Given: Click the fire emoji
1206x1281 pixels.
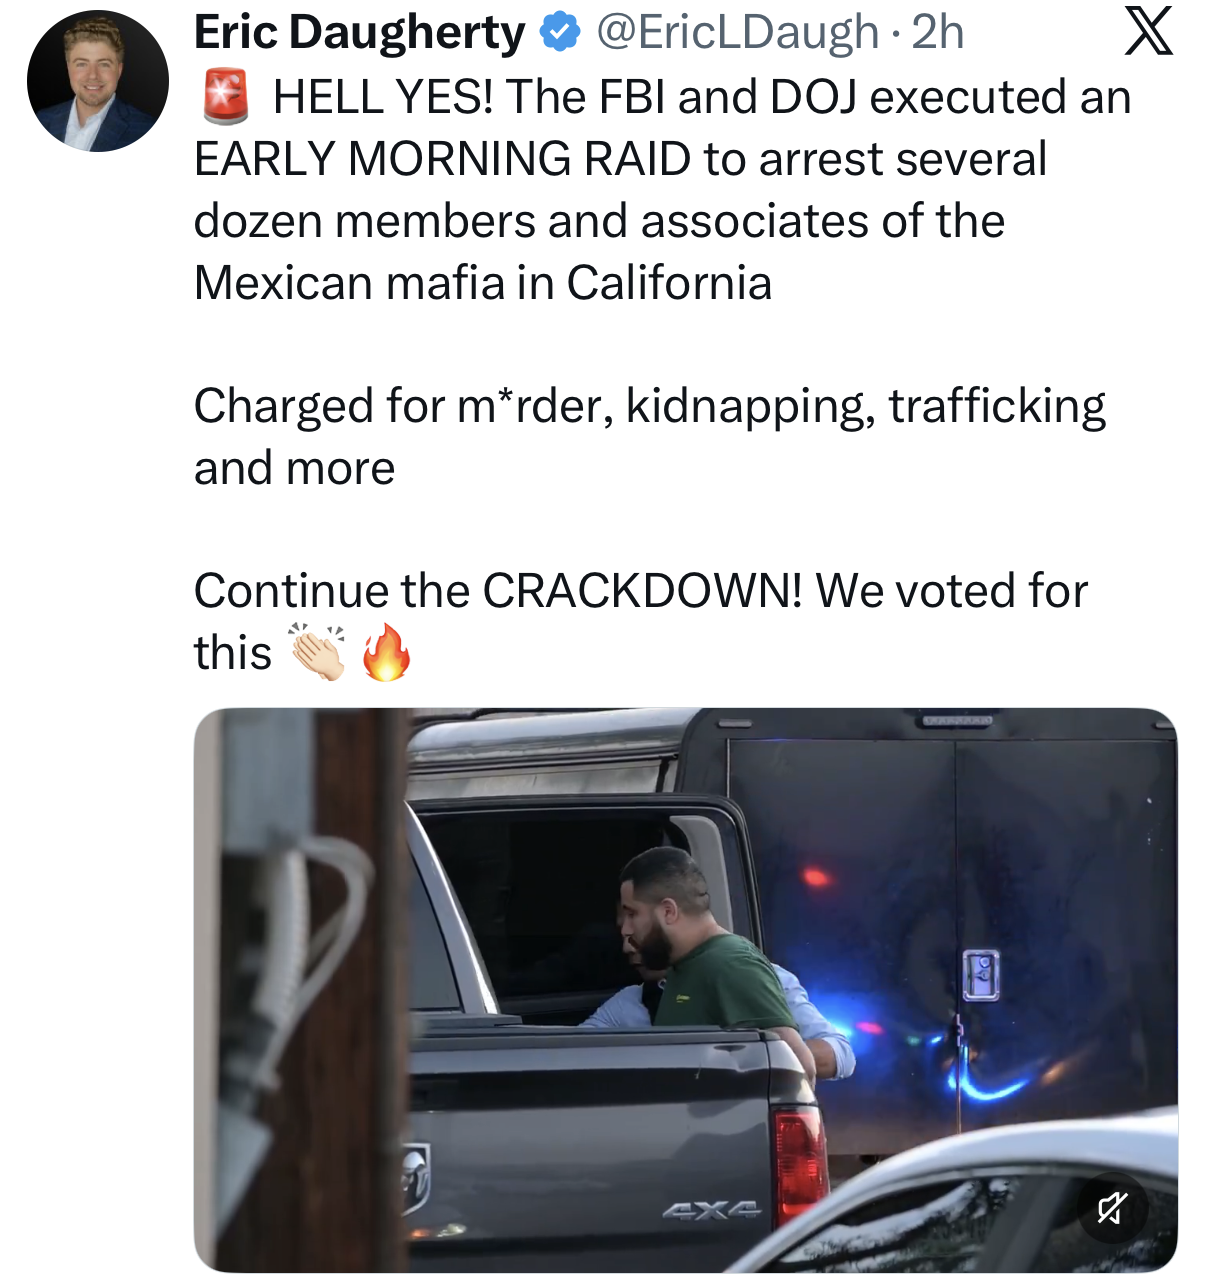Looking at the screenshot, I should point(386,652).
